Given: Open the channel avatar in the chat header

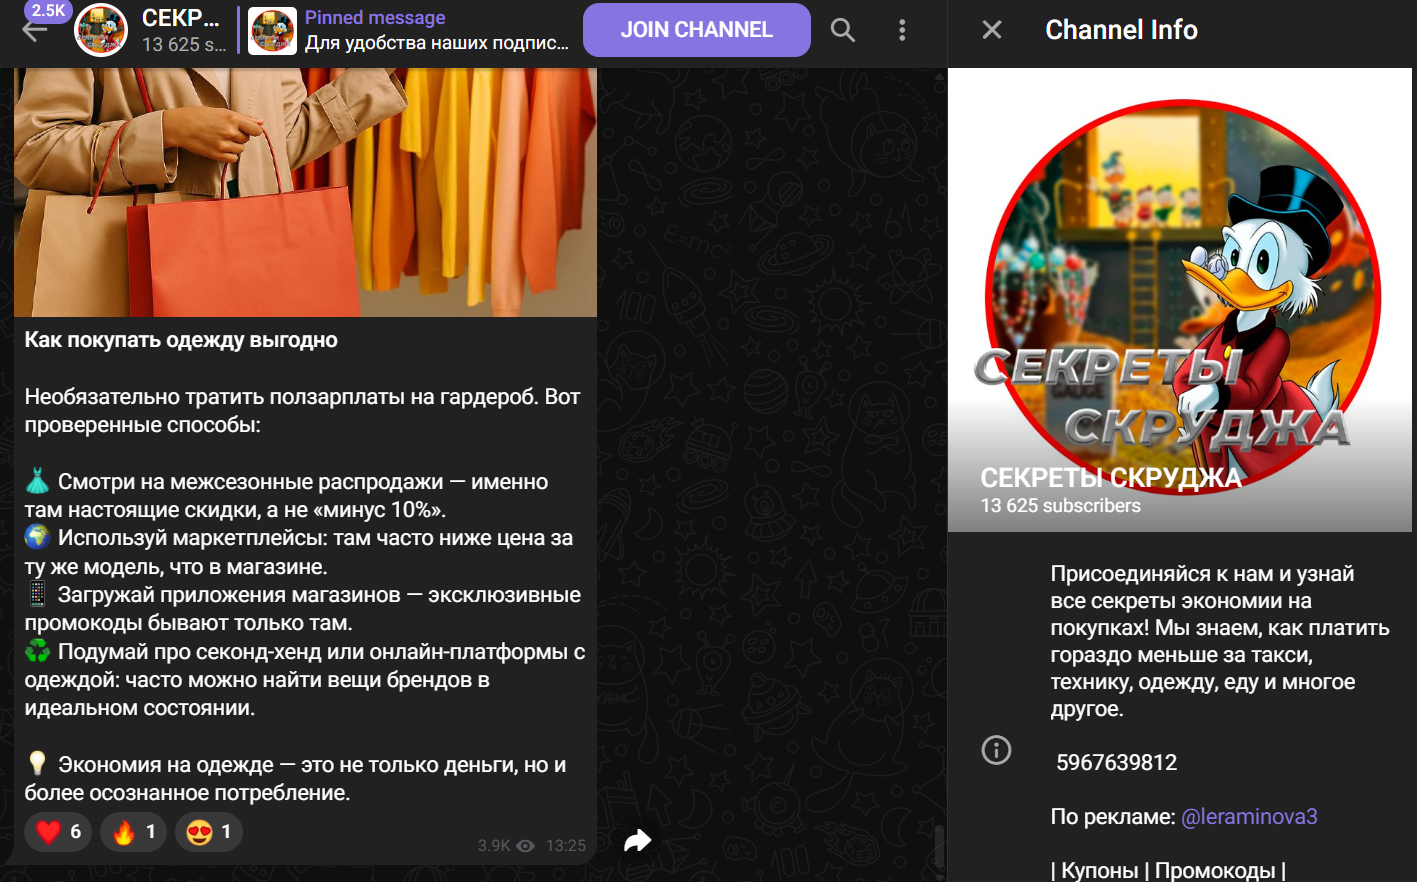Looking at the screenshot, I should 101,30.
